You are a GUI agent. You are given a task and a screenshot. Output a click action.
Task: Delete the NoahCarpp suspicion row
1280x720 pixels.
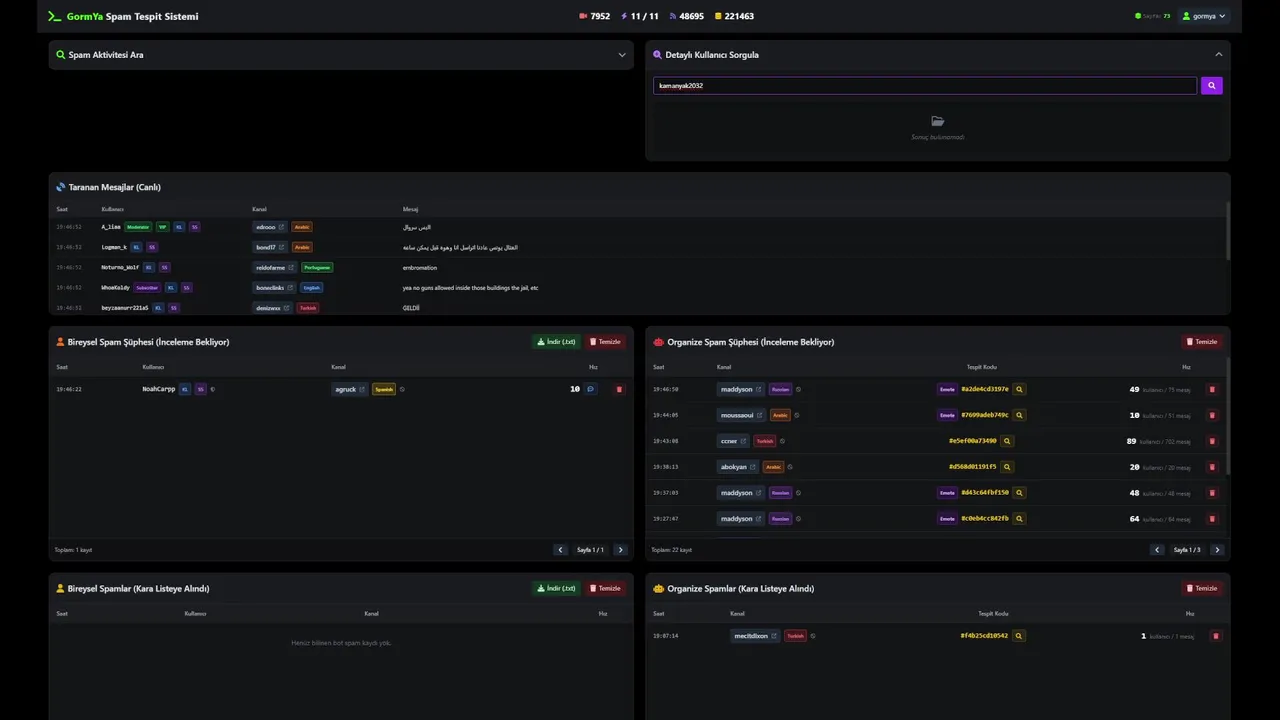click(619, 389)
